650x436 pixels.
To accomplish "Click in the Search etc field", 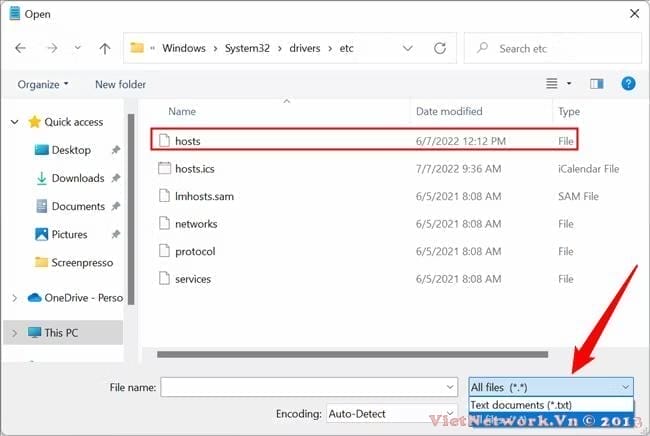I will click(x=560, y=48).
